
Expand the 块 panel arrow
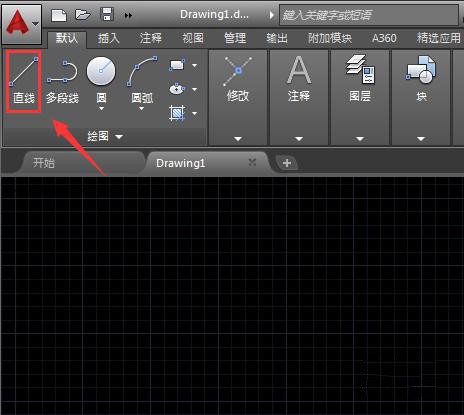421,139
